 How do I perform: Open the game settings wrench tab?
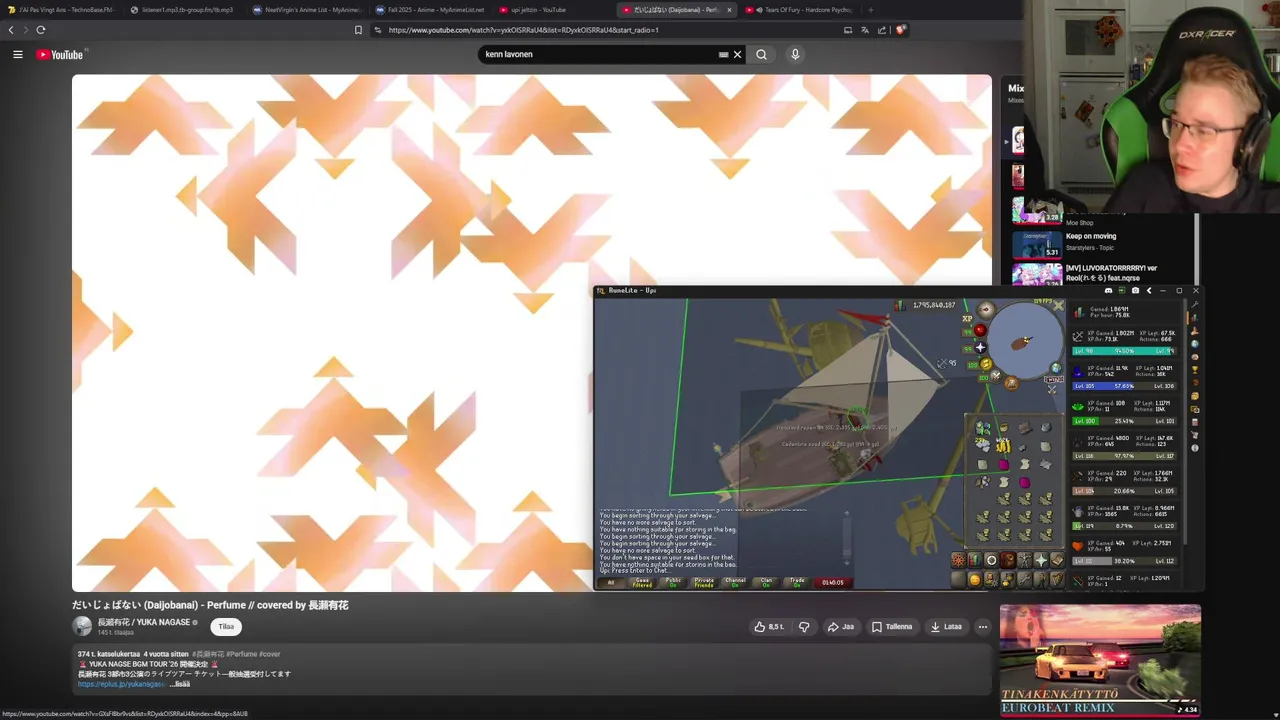click(x=1024, y=580)
